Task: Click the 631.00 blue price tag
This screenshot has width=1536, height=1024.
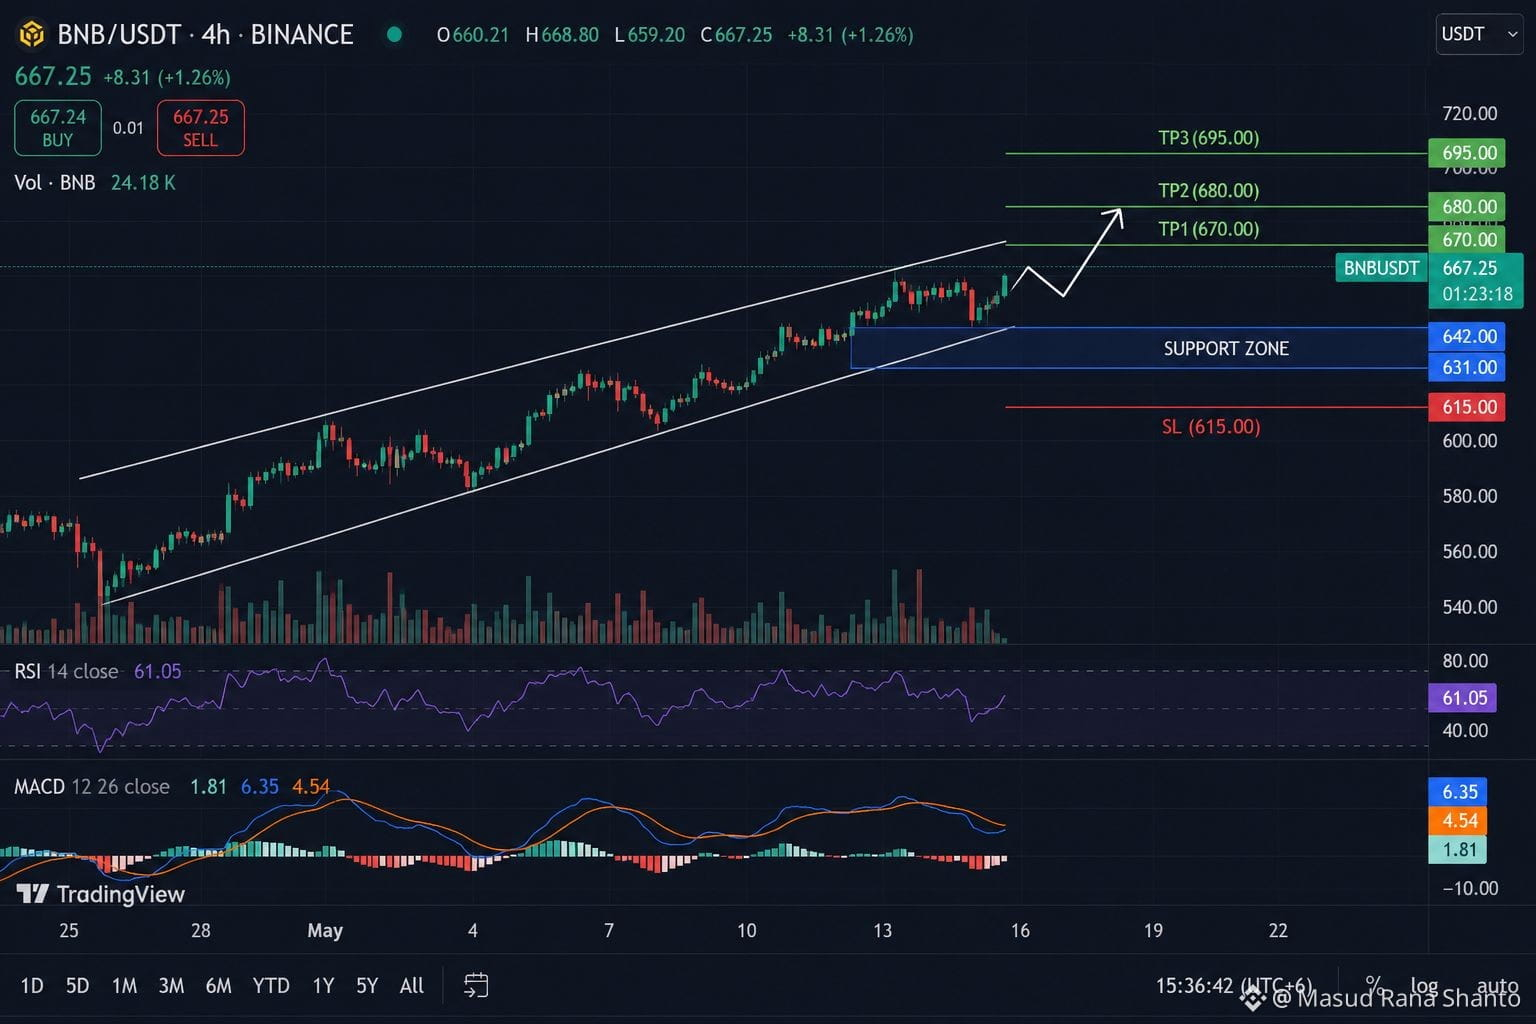Action: click(1469, 367)
